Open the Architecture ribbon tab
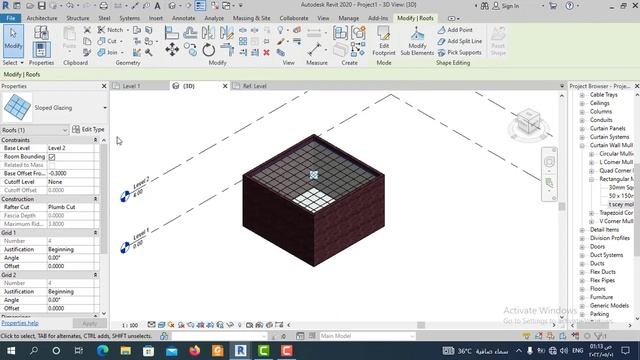The height and width of the screenshot is (360, 640). click(42, 18)
